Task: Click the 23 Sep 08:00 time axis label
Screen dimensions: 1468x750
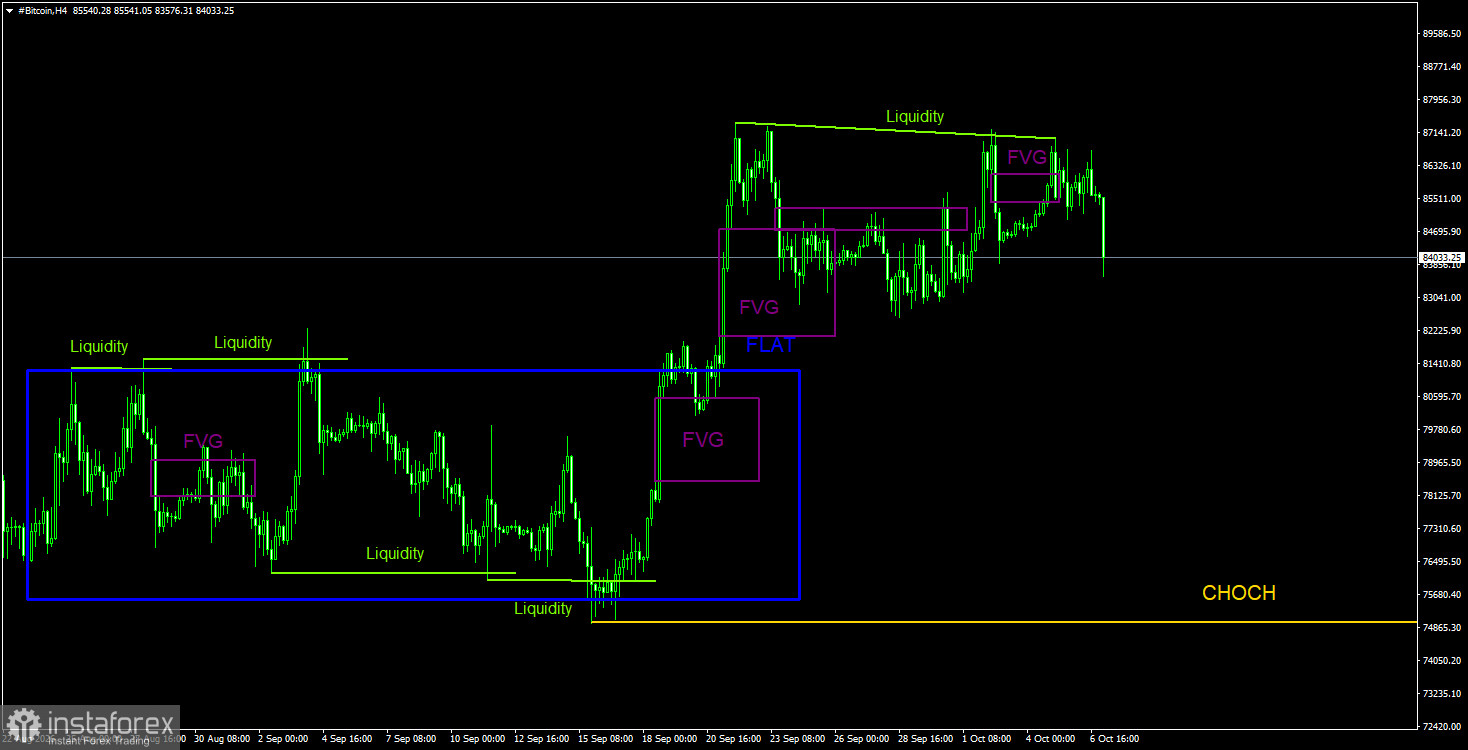Action: click(x=796, y=739)
